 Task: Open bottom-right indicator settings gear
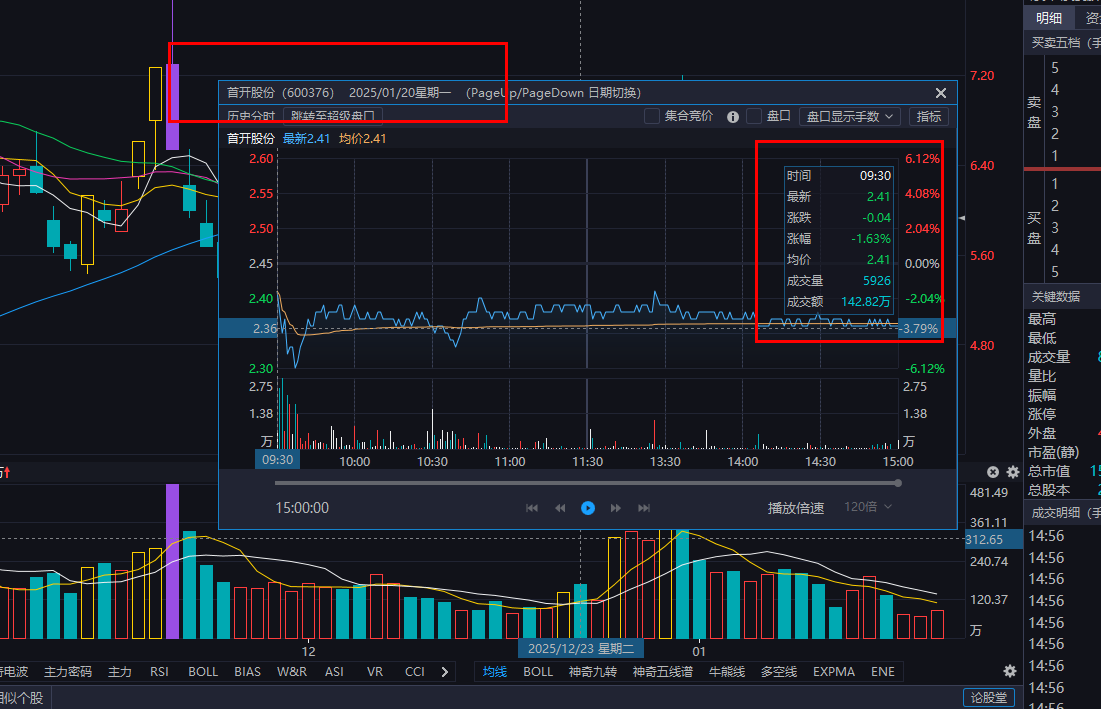[x=1010, y=671]
